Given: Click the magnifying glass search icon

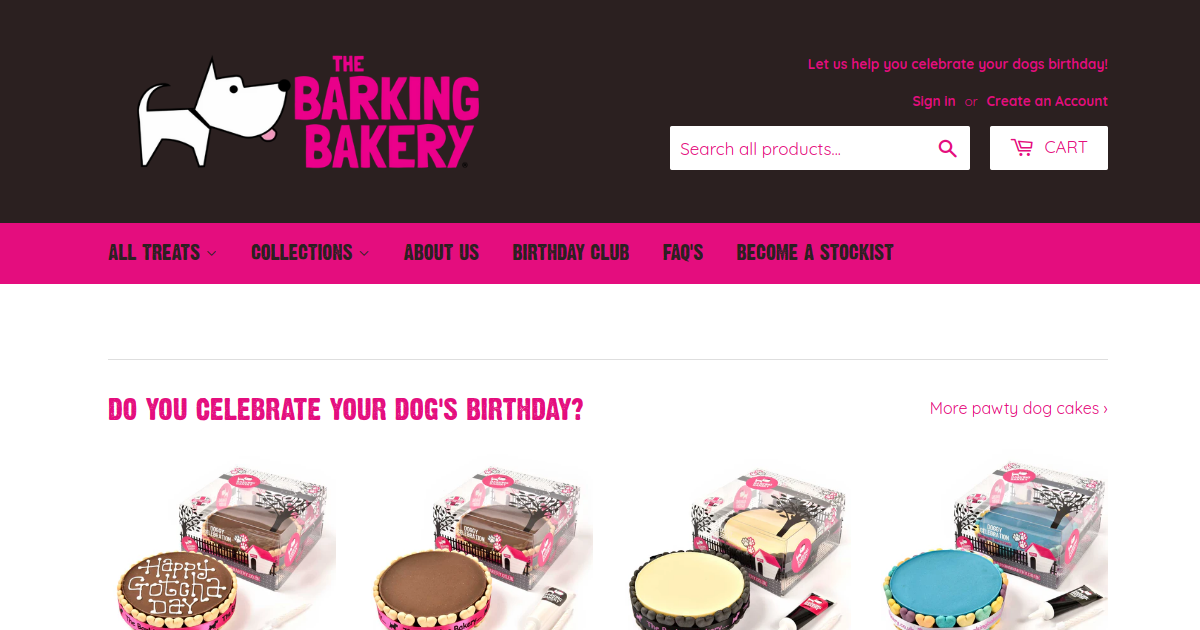Looking at the screenshot, I should [948, 148].
